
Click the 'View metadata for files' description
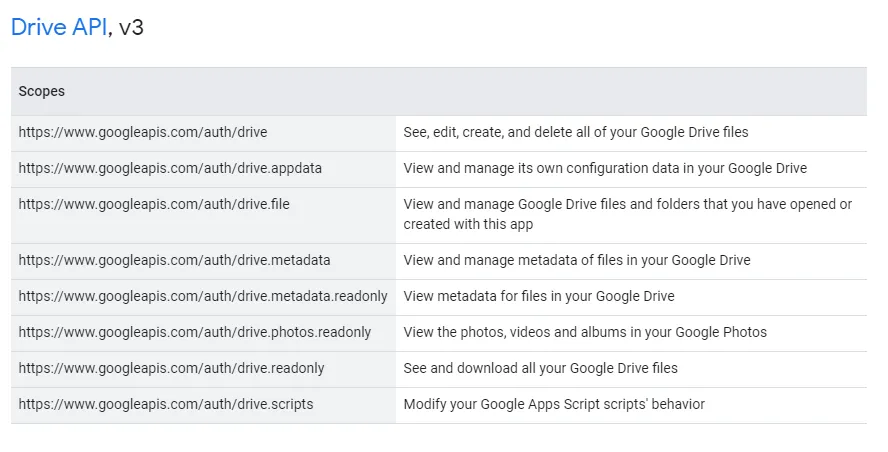tap(539, 296)
